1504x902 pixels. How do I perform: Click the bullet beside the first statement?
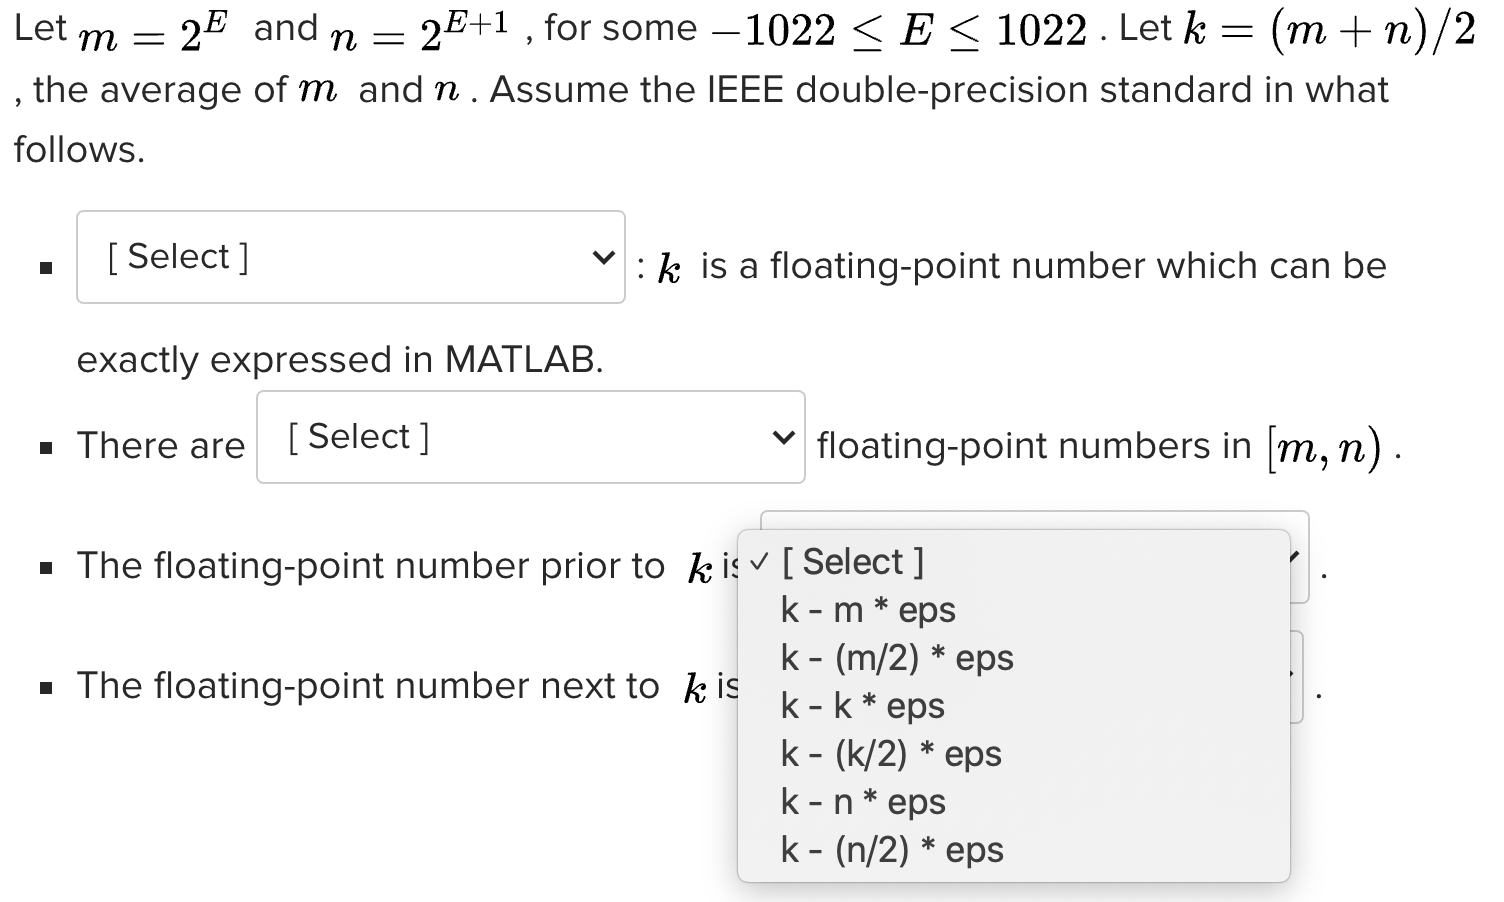coord(44,267)
